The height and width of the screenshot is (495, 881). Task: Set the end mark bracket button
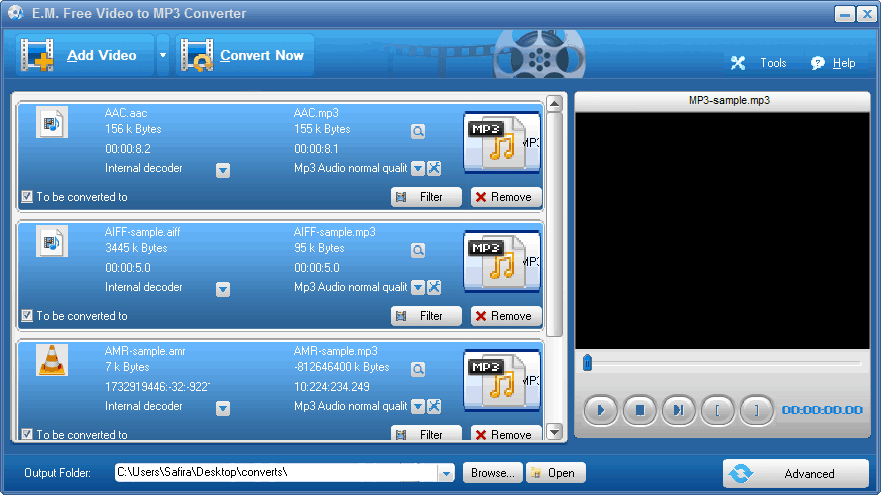click(x=756, y=410)
